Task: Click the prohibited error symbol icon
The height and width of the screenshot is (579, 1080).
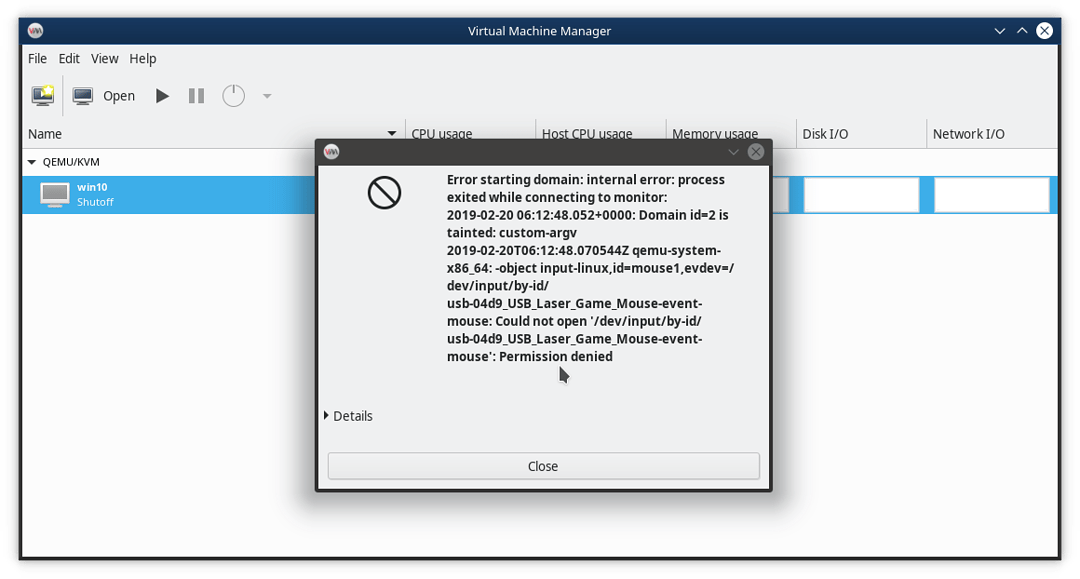Action: [384, 193]
